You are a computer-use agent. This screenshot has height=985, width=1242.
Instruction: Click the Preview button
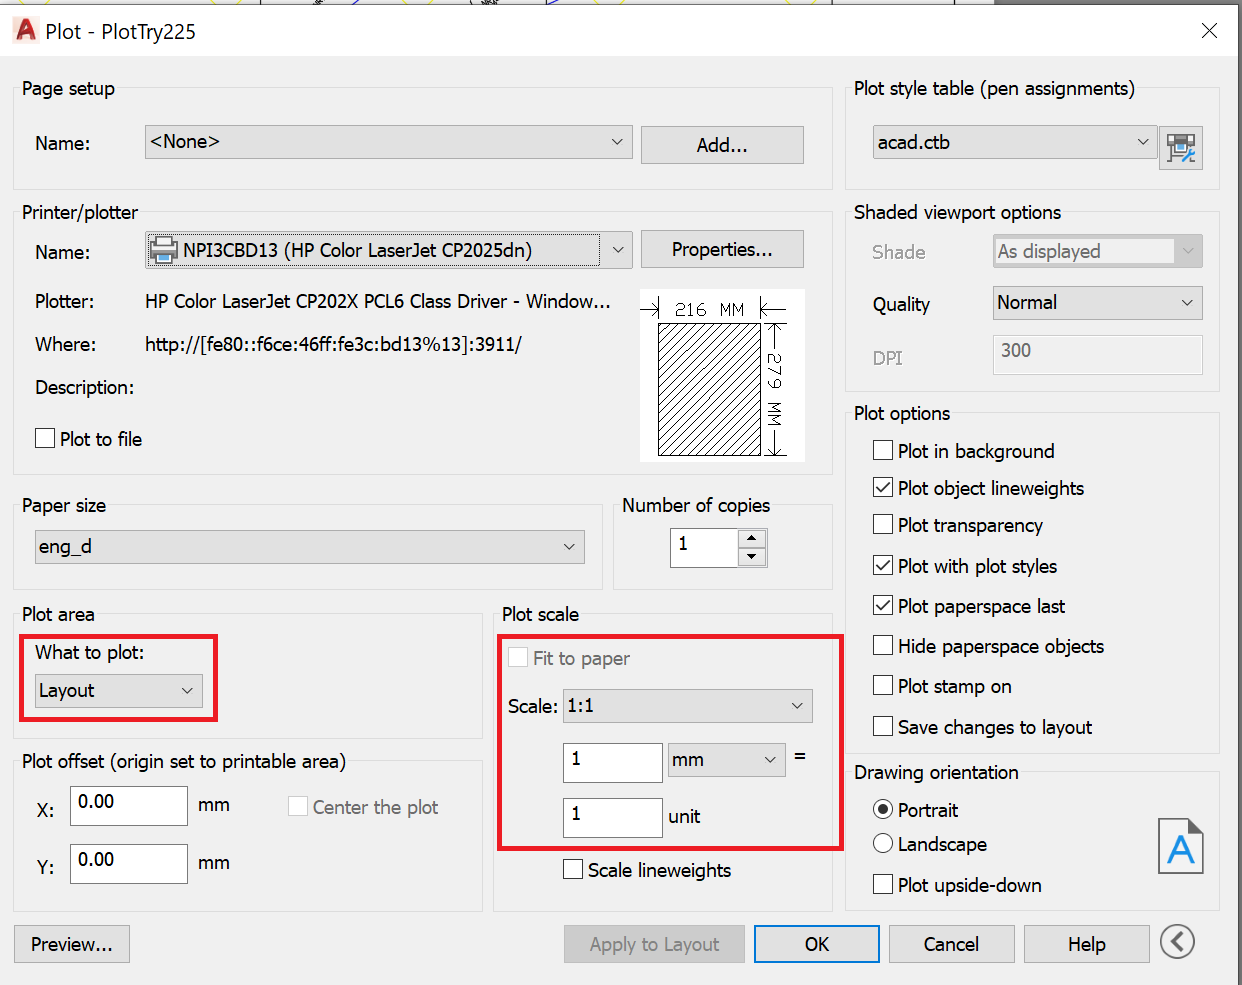(71, 943)
